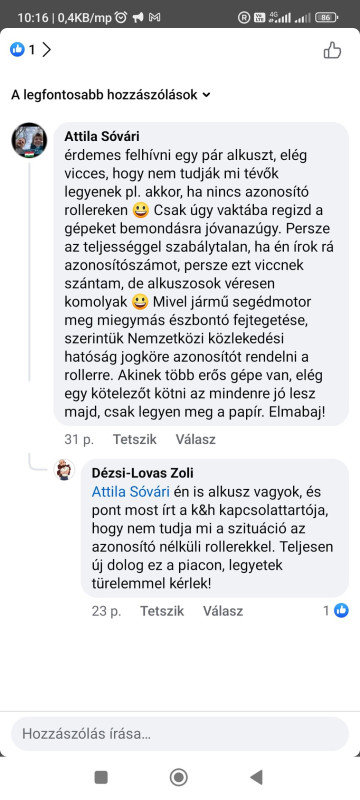This screenshot has height=800, width=360.
Task: Tap the thumbs-up like icon at top right
Action: [x=332, y=50]
